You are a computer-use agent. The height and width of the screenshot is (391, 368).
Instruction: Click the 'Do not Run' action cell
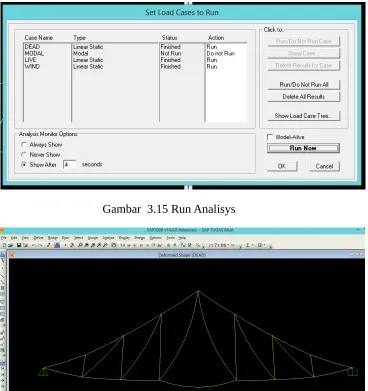[x=220, y=53]
